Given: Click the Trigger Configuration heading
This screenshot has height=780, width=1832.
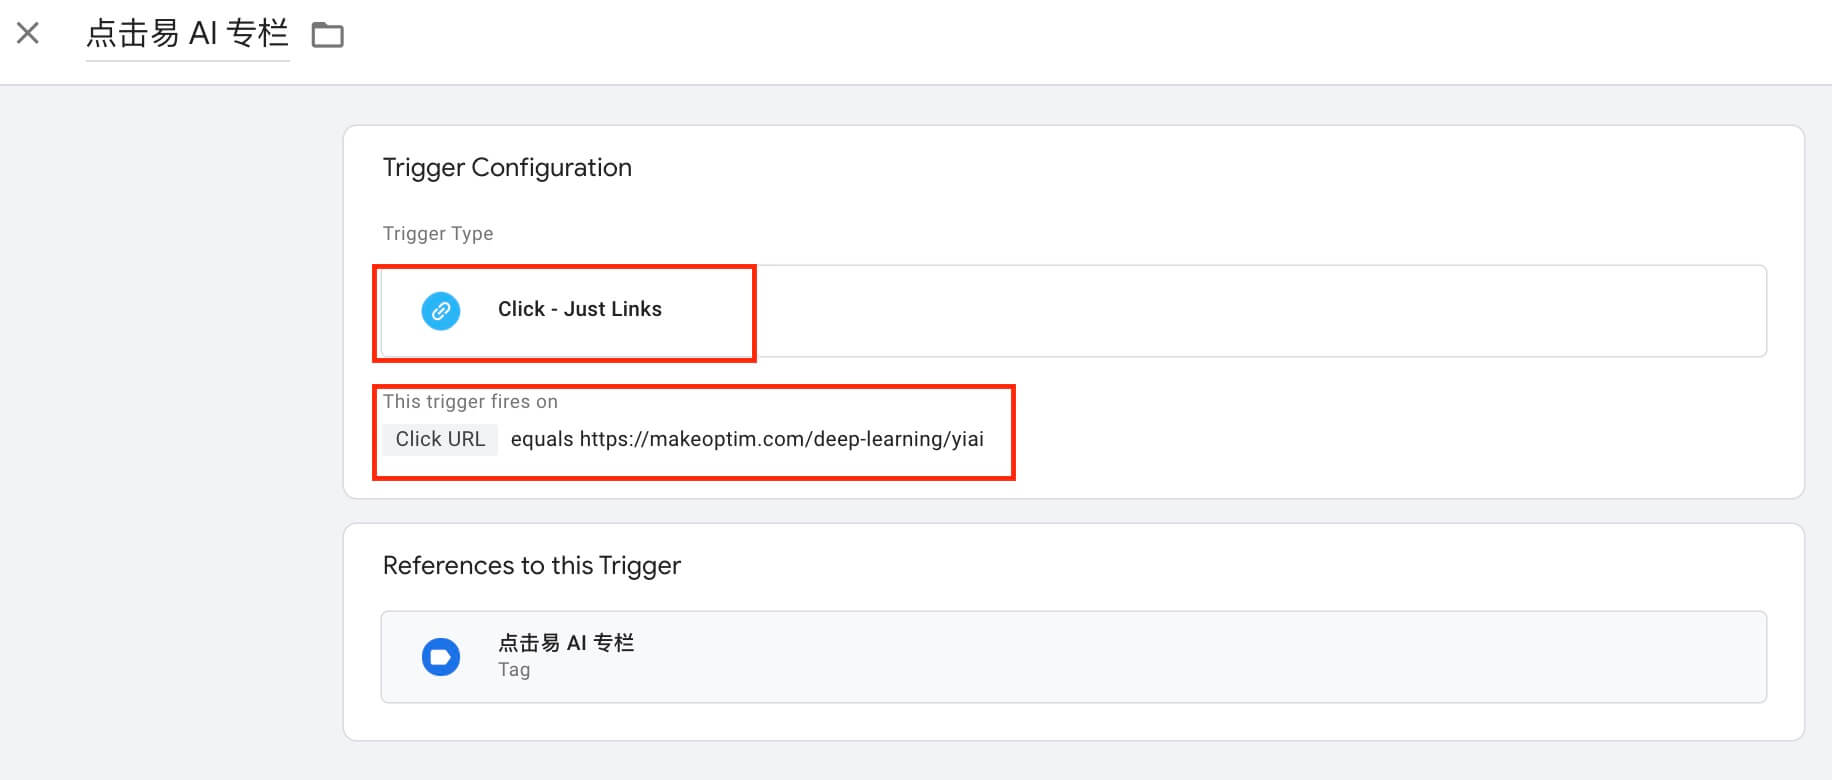Looking at the screenshot, I should pyautogui.click(x=507, y=167).
